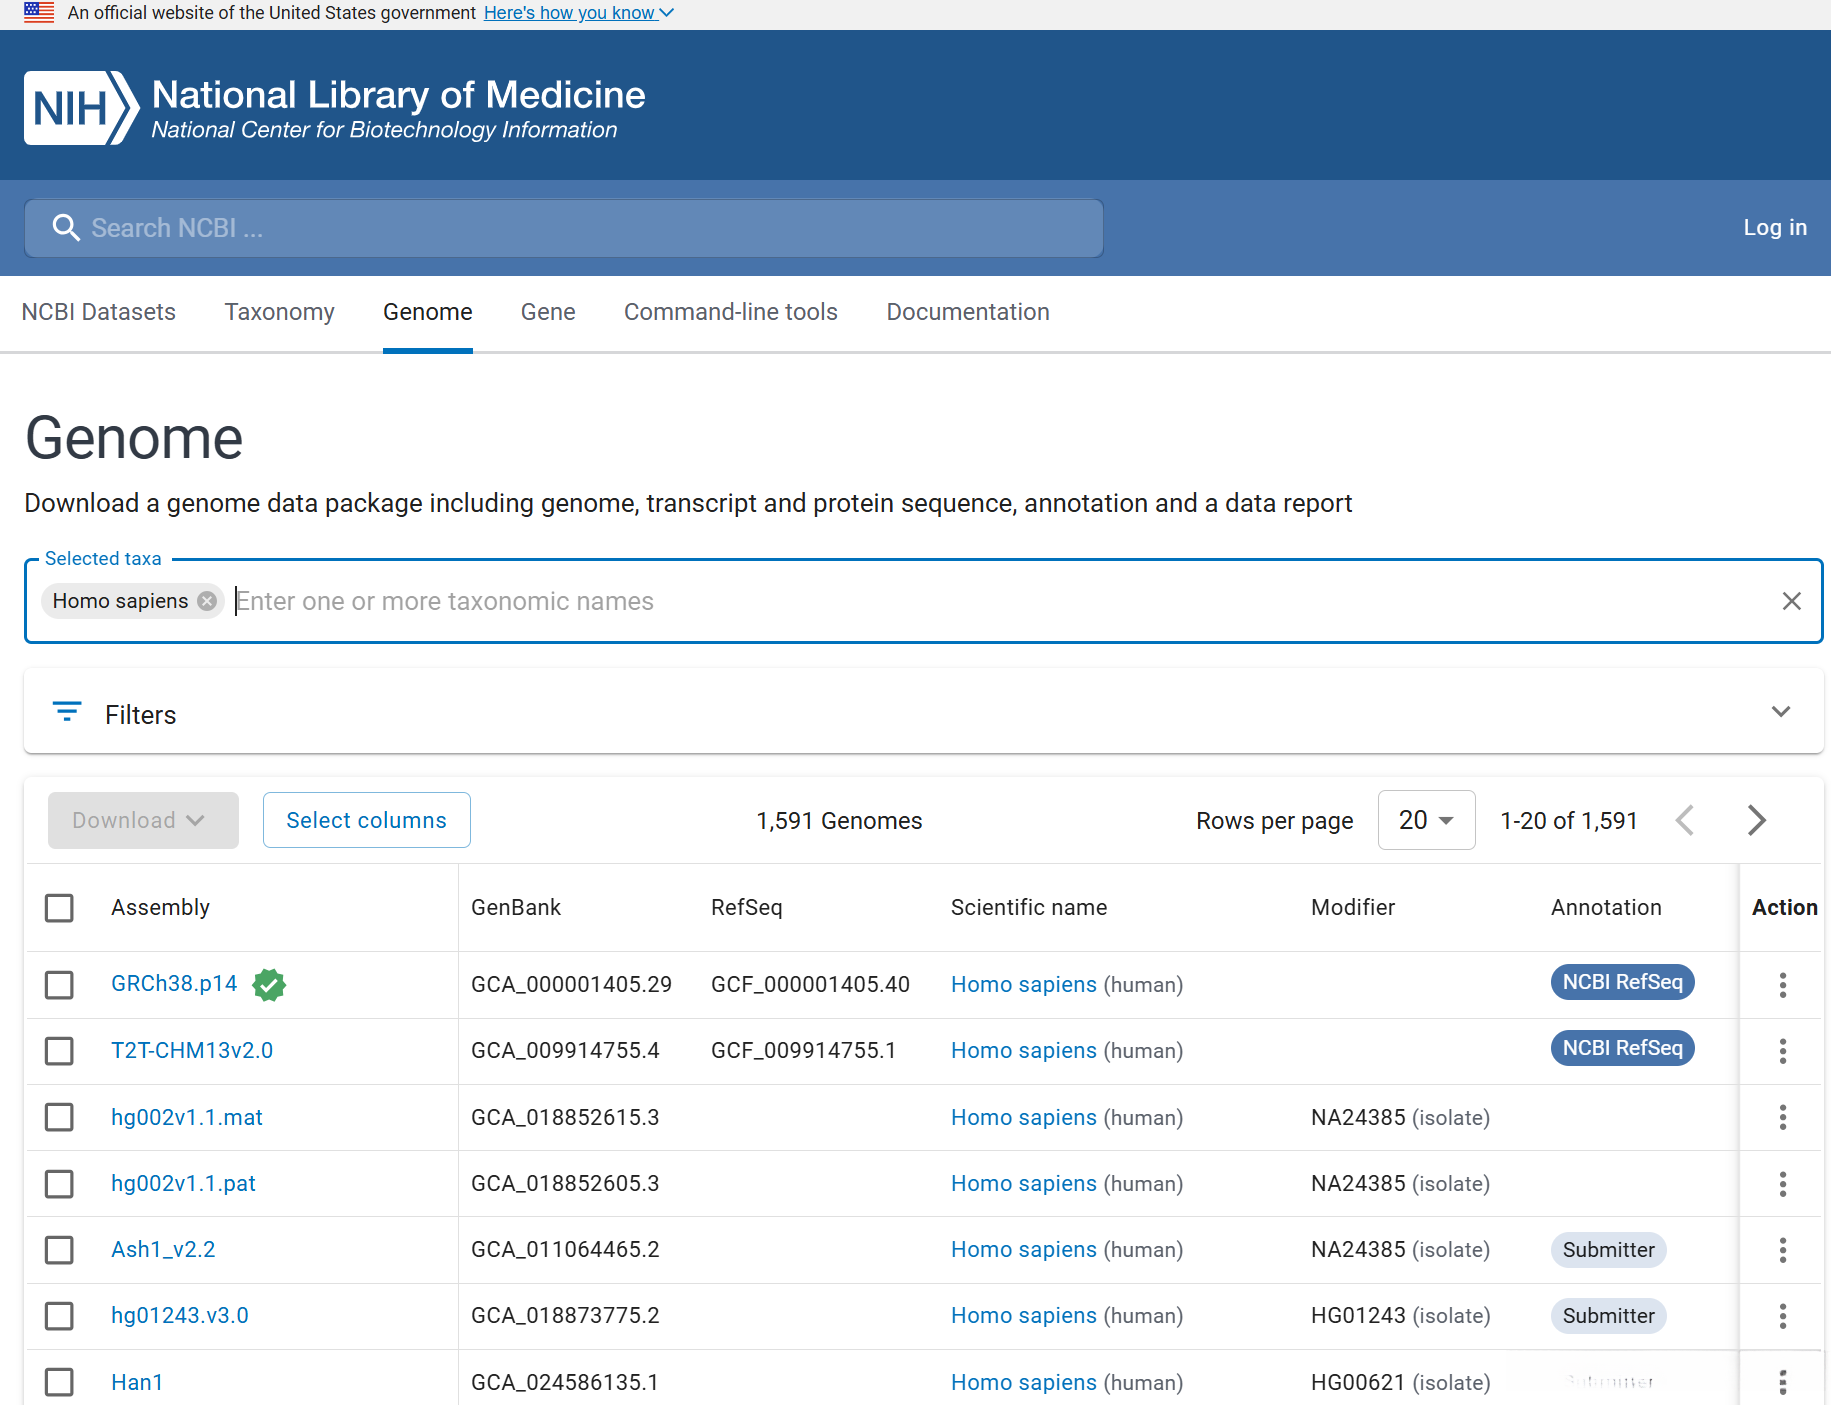Open action menu for Han1
Screen dimensions: 1831x1405
coord(1783,1382)
